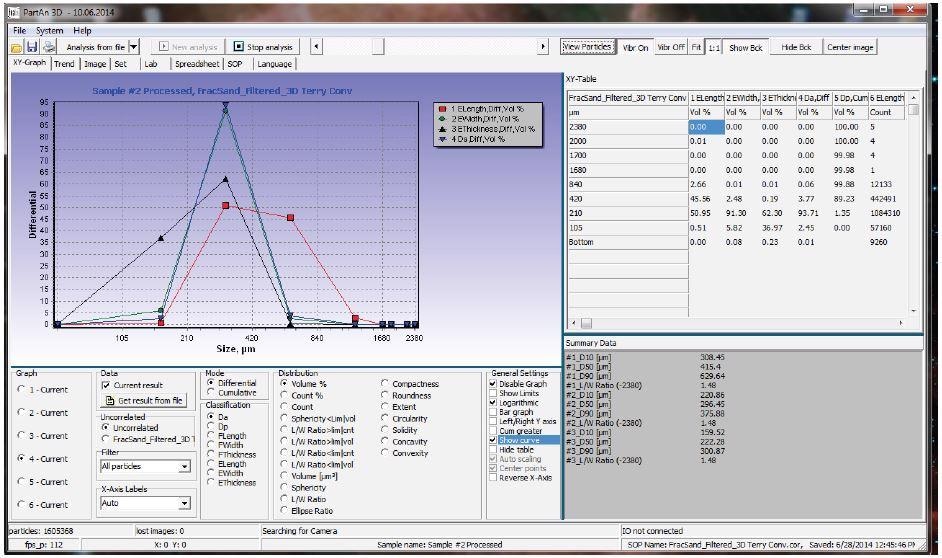Click the open folder icon in toolbar

[x=17, y=47]
